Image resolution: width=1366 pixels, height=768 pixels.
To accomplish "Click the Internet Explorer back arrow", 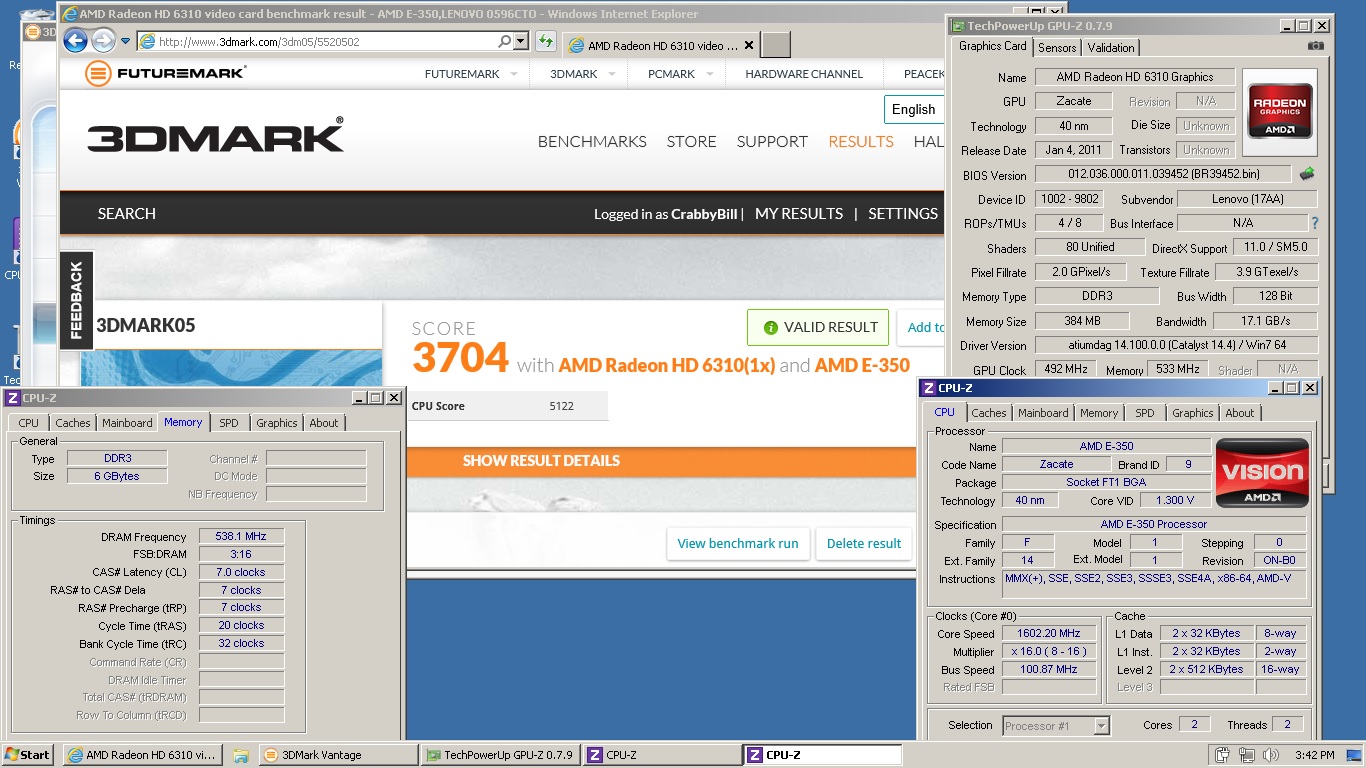I will (x=75, y=41).
